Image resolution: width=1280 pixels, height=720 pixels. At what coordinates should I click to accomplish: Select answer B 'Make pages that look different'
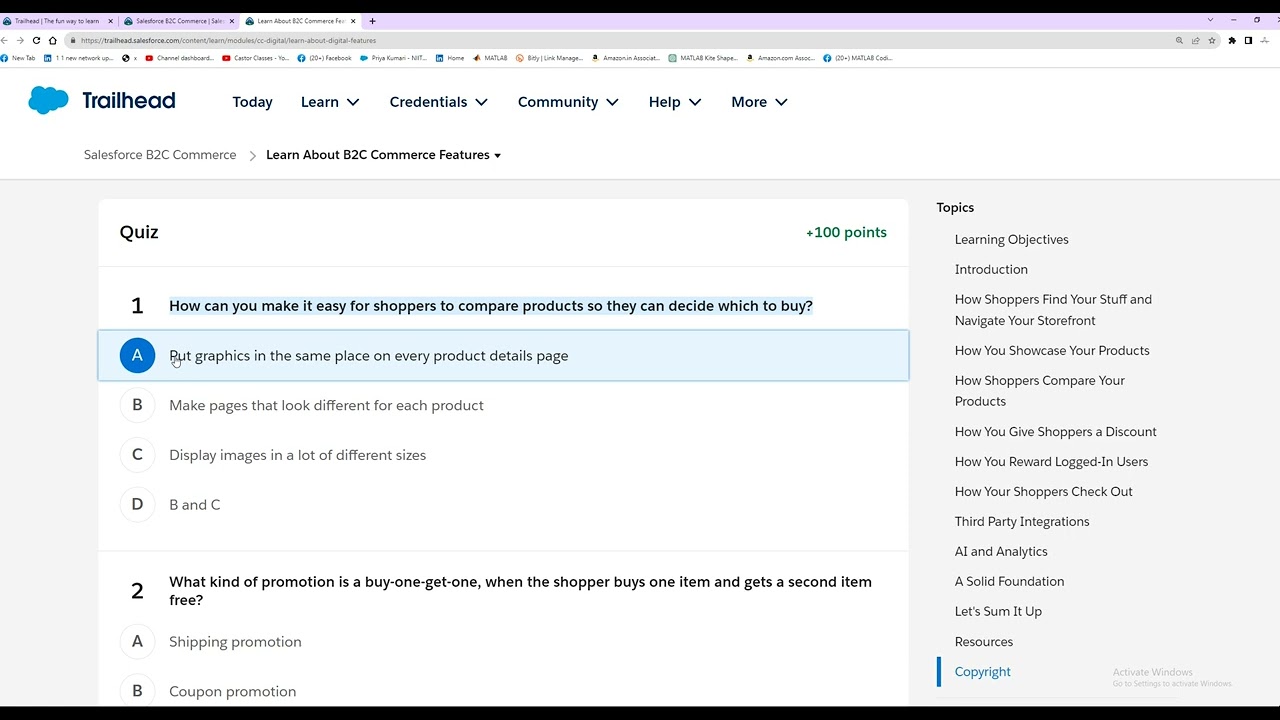point(503,405)
